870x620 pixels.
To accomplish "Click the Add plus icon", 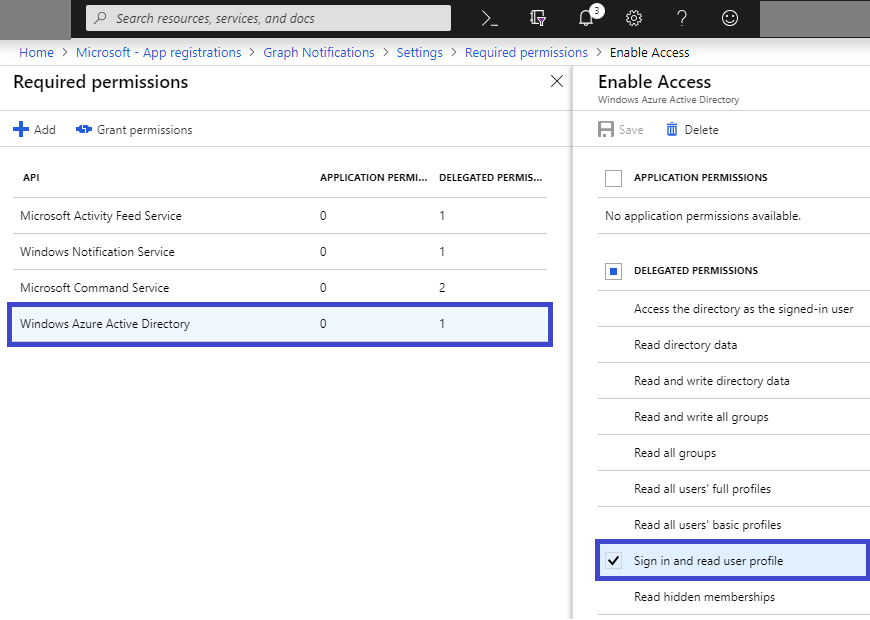I will coord(21,130).
